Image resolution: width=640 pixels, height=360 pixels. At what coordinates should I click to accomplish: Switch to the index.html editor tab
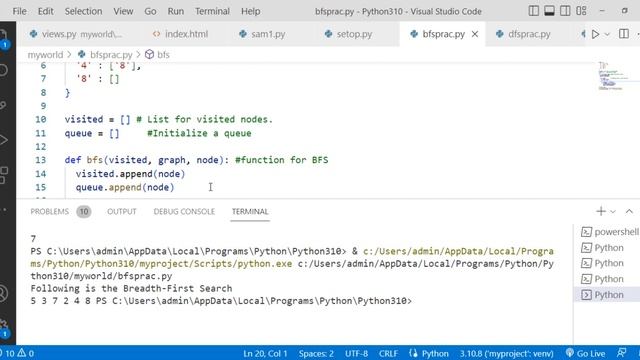click(x=180, y=34)
